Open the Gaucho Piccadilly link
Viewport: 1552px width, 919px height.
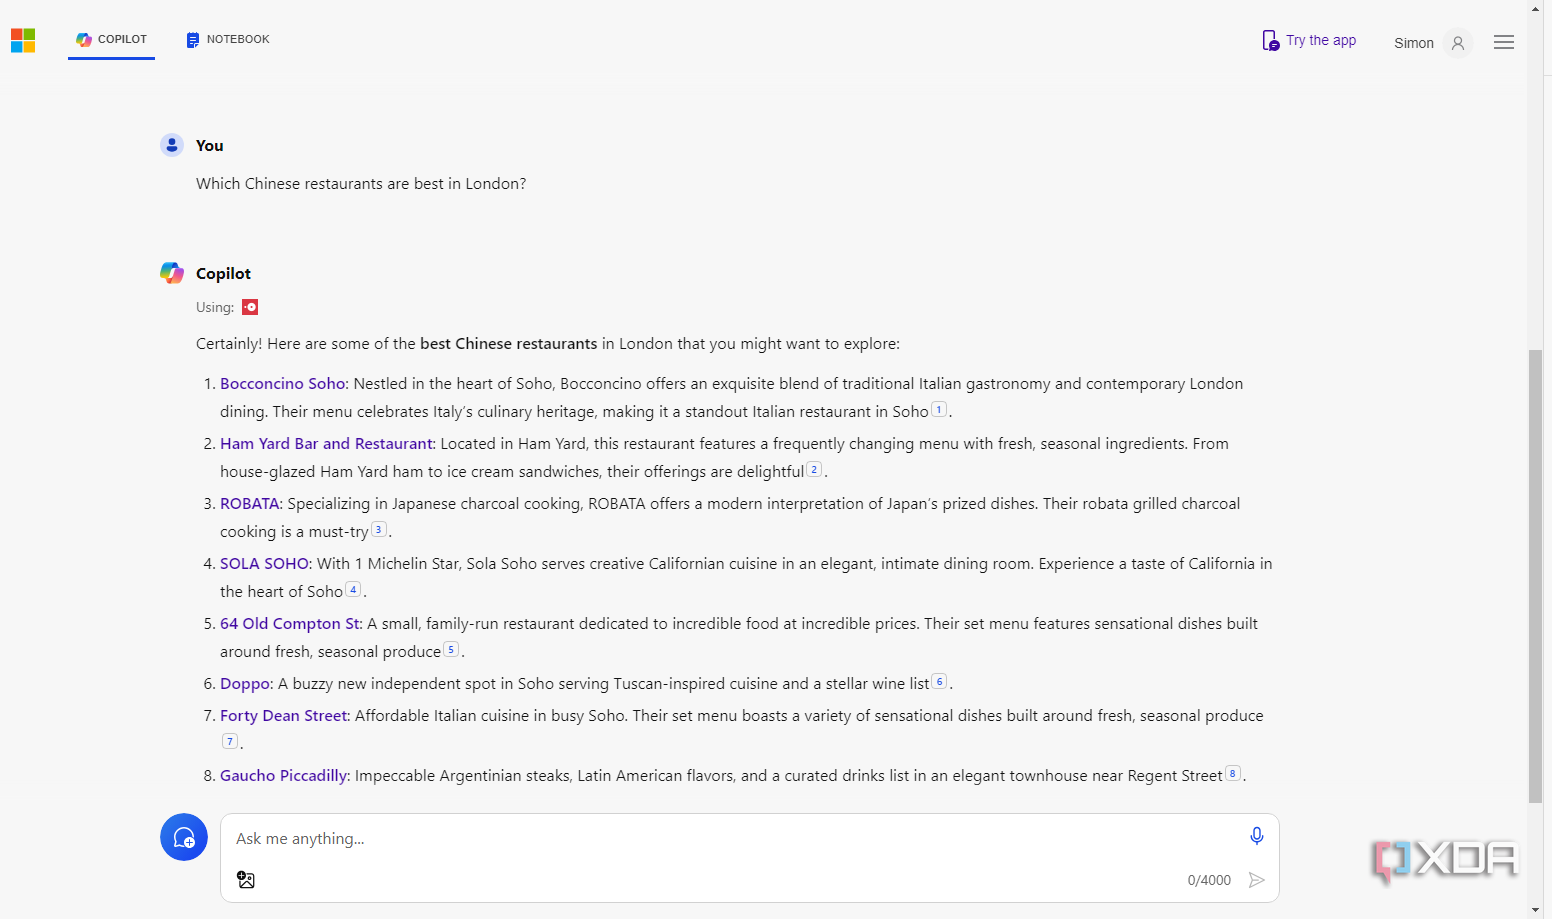coord(283,776)
